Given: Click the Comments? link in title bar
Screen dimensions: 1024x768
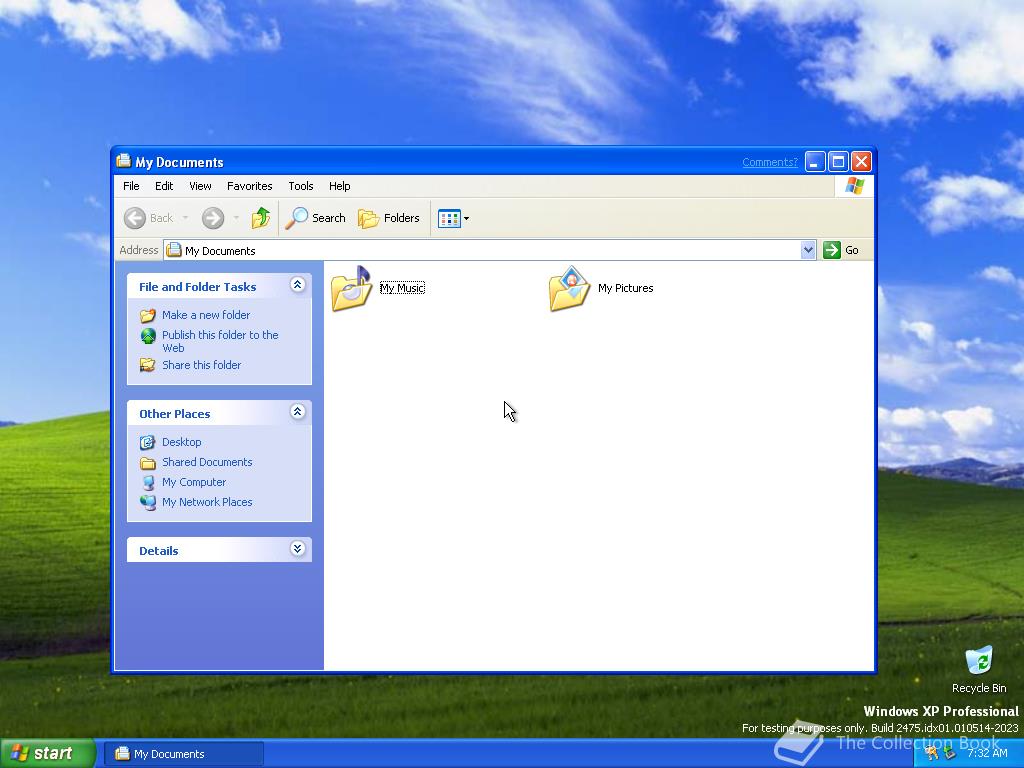Looking at the screenshot, I should 770,162.
